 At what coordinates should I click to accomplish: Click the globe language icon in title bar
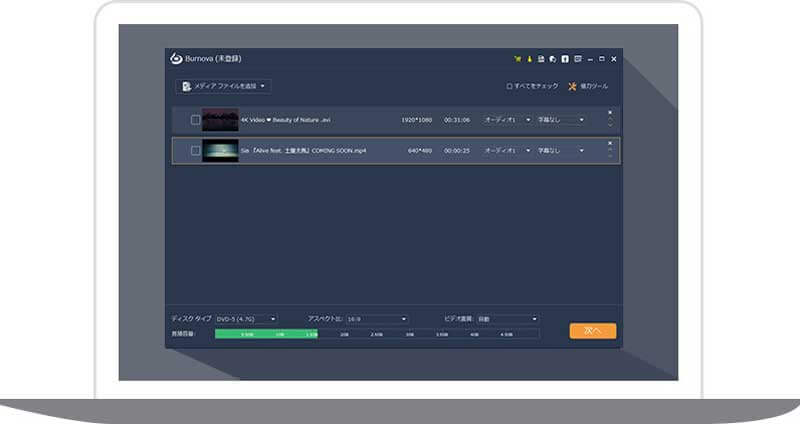(553, 59)
